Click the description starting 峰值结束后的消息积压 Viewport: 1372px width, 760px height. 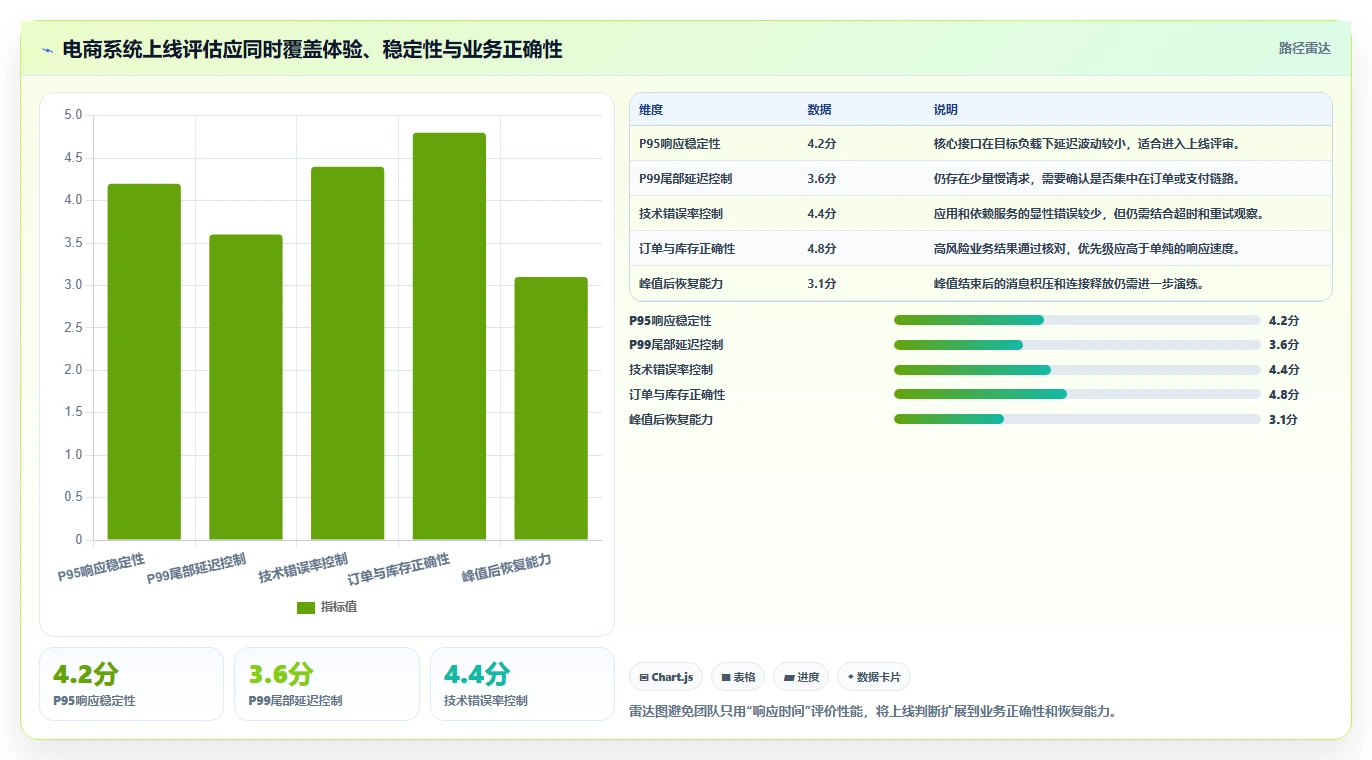[x=1069, y=284]
